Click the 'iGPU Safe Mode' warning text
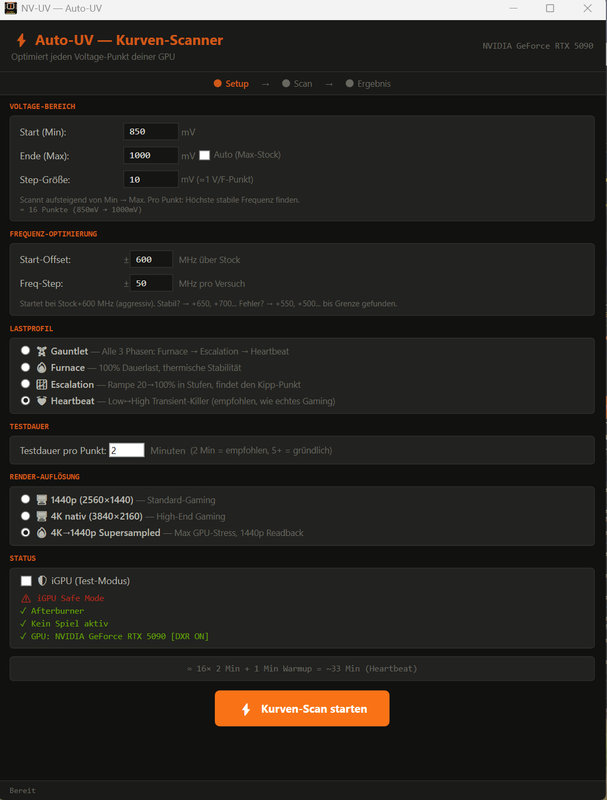 point(70,598)
